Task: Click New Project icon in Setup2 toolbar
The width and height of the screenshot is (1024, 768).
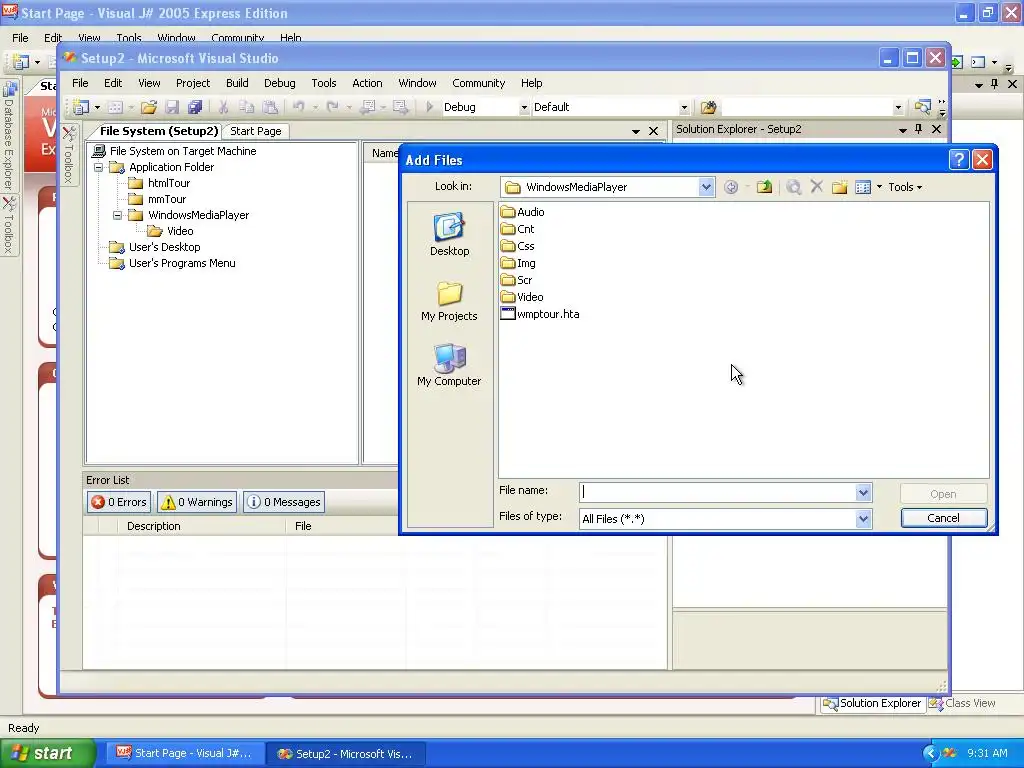Action: (x=81, y=107)
